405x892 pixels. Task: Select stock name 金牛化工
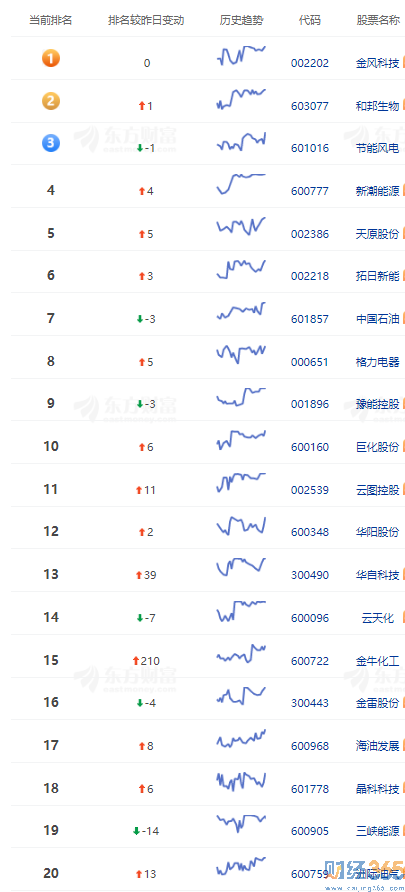tap(378, 661)
